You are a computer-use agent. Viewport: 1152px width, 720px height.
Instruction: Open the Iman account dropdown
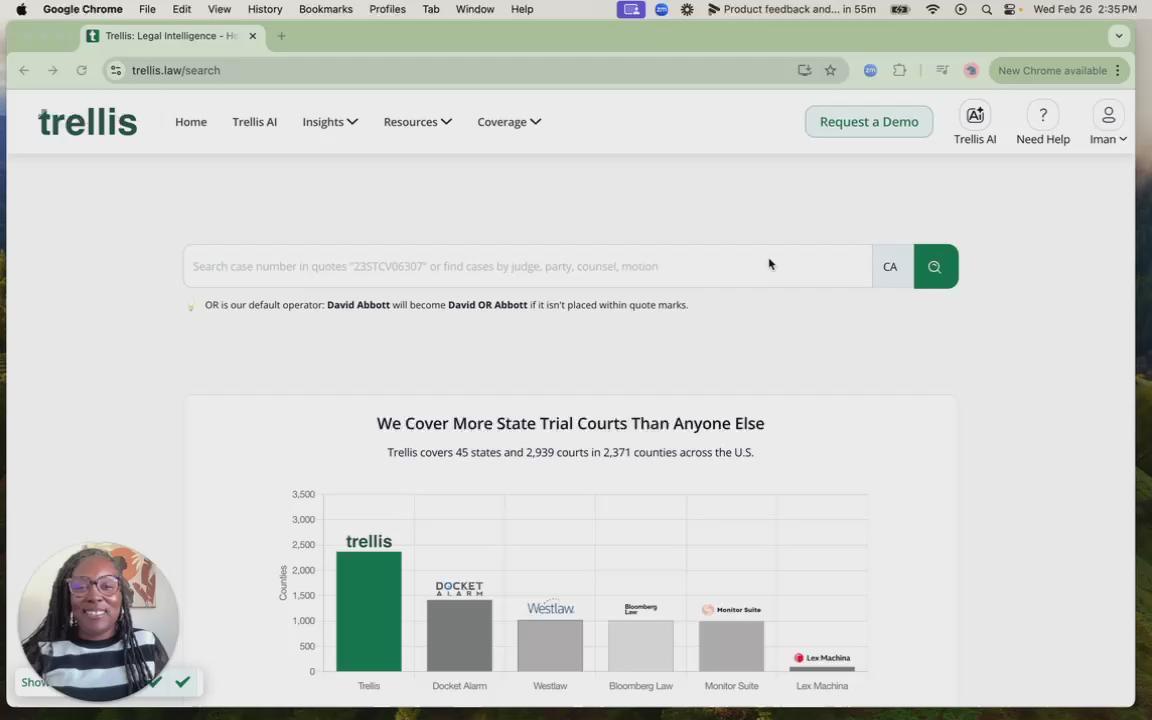coord(1108,140)
